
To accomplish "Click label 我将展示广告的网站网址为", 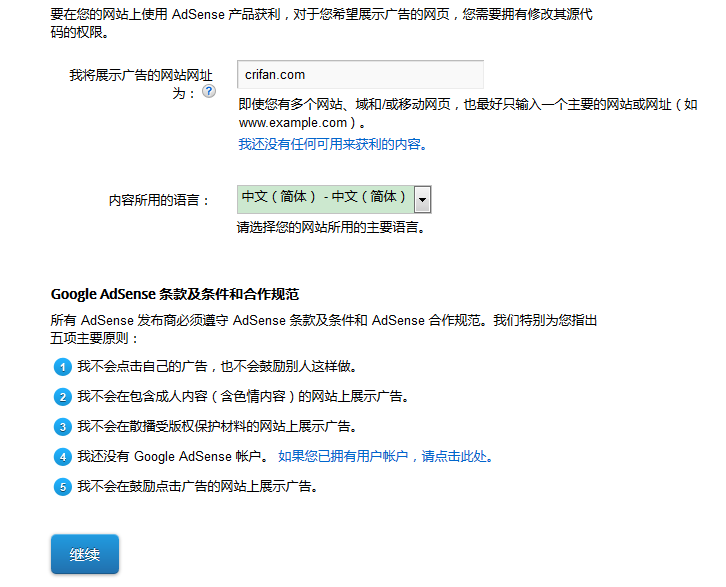I will (x=141, y=84).
